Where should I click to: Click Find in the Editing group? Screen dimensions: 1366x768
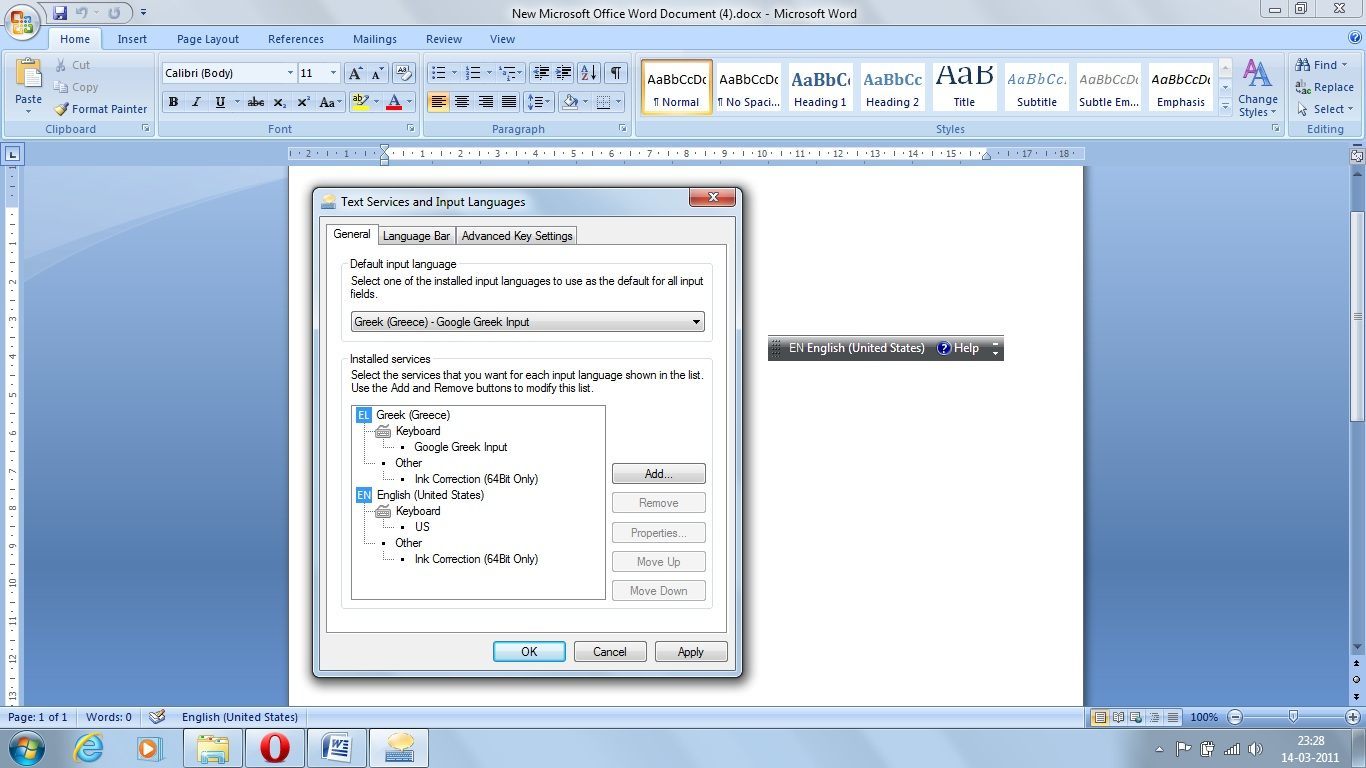coord(1323,65)
